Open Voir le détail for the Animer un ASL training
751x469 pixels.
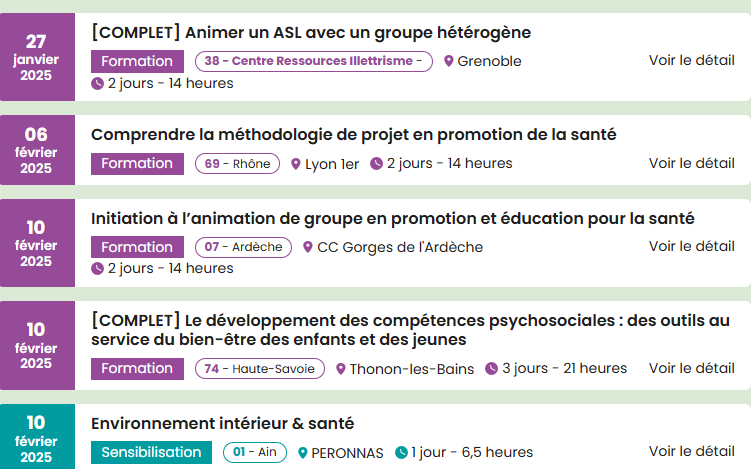tap(692, 60)
